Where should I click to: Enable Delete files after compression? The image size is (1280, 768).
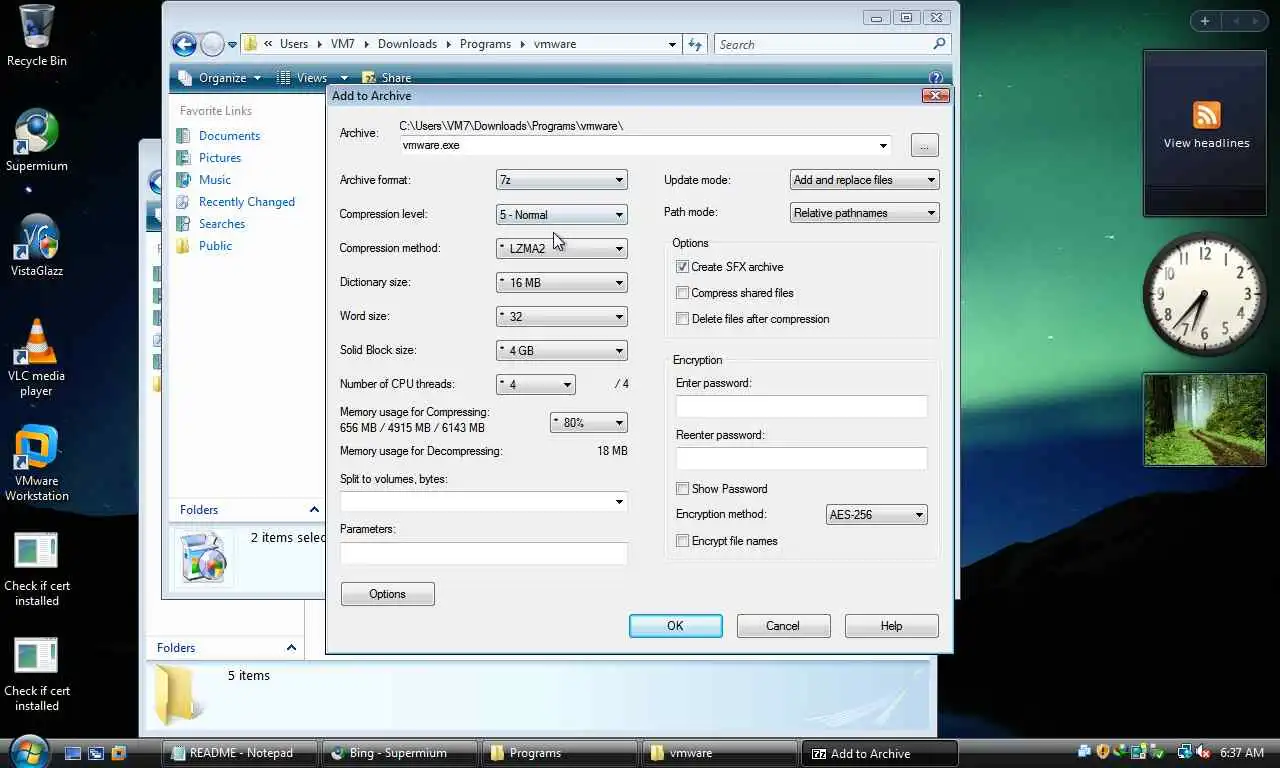tap(682, 319)
